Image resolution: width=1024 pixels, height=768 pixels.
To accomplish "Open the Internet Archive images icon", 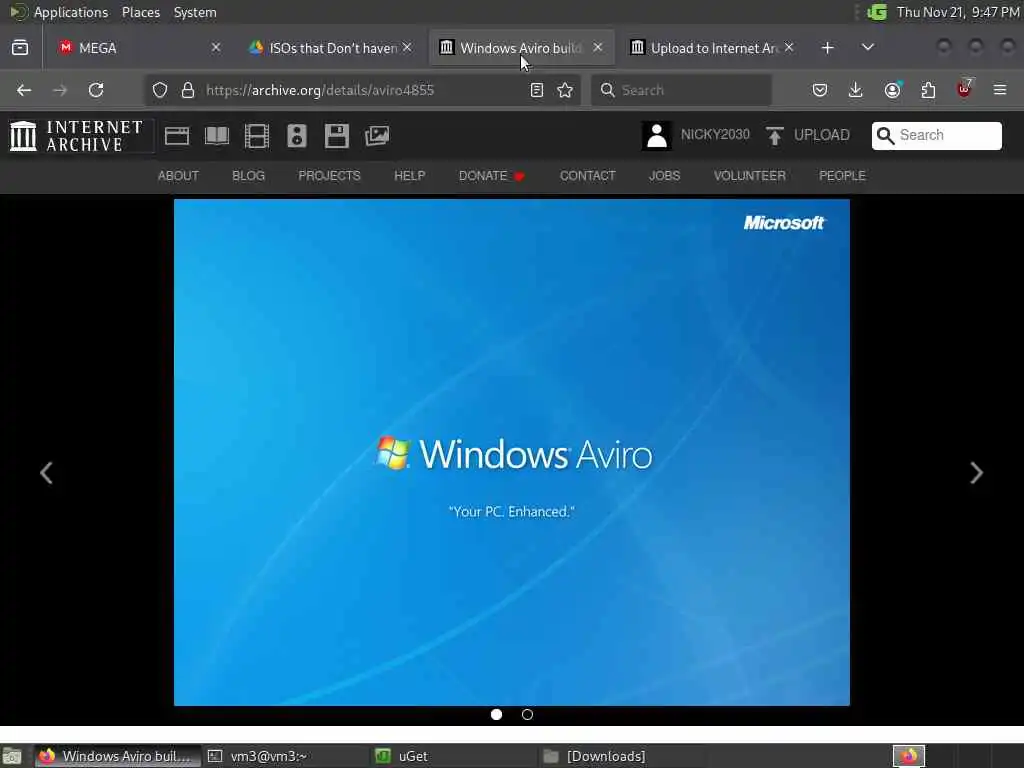I will tap(377, 136).
